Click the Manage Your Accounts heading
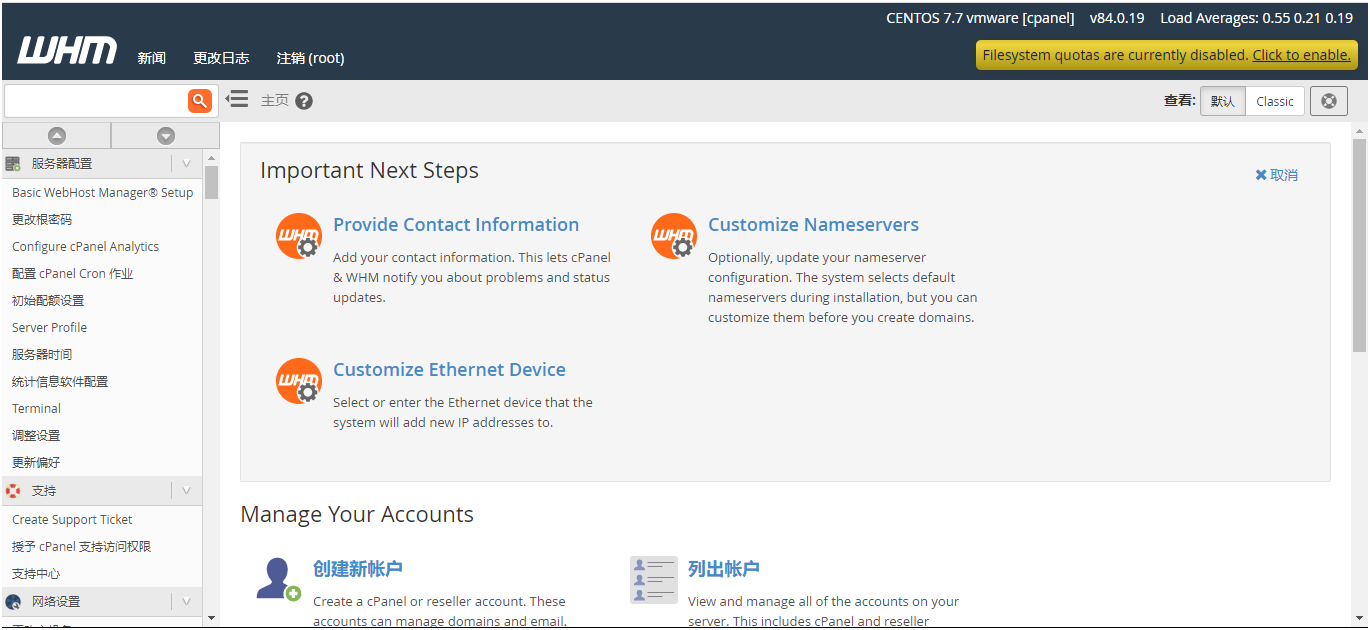 click(x=357, y=515)
